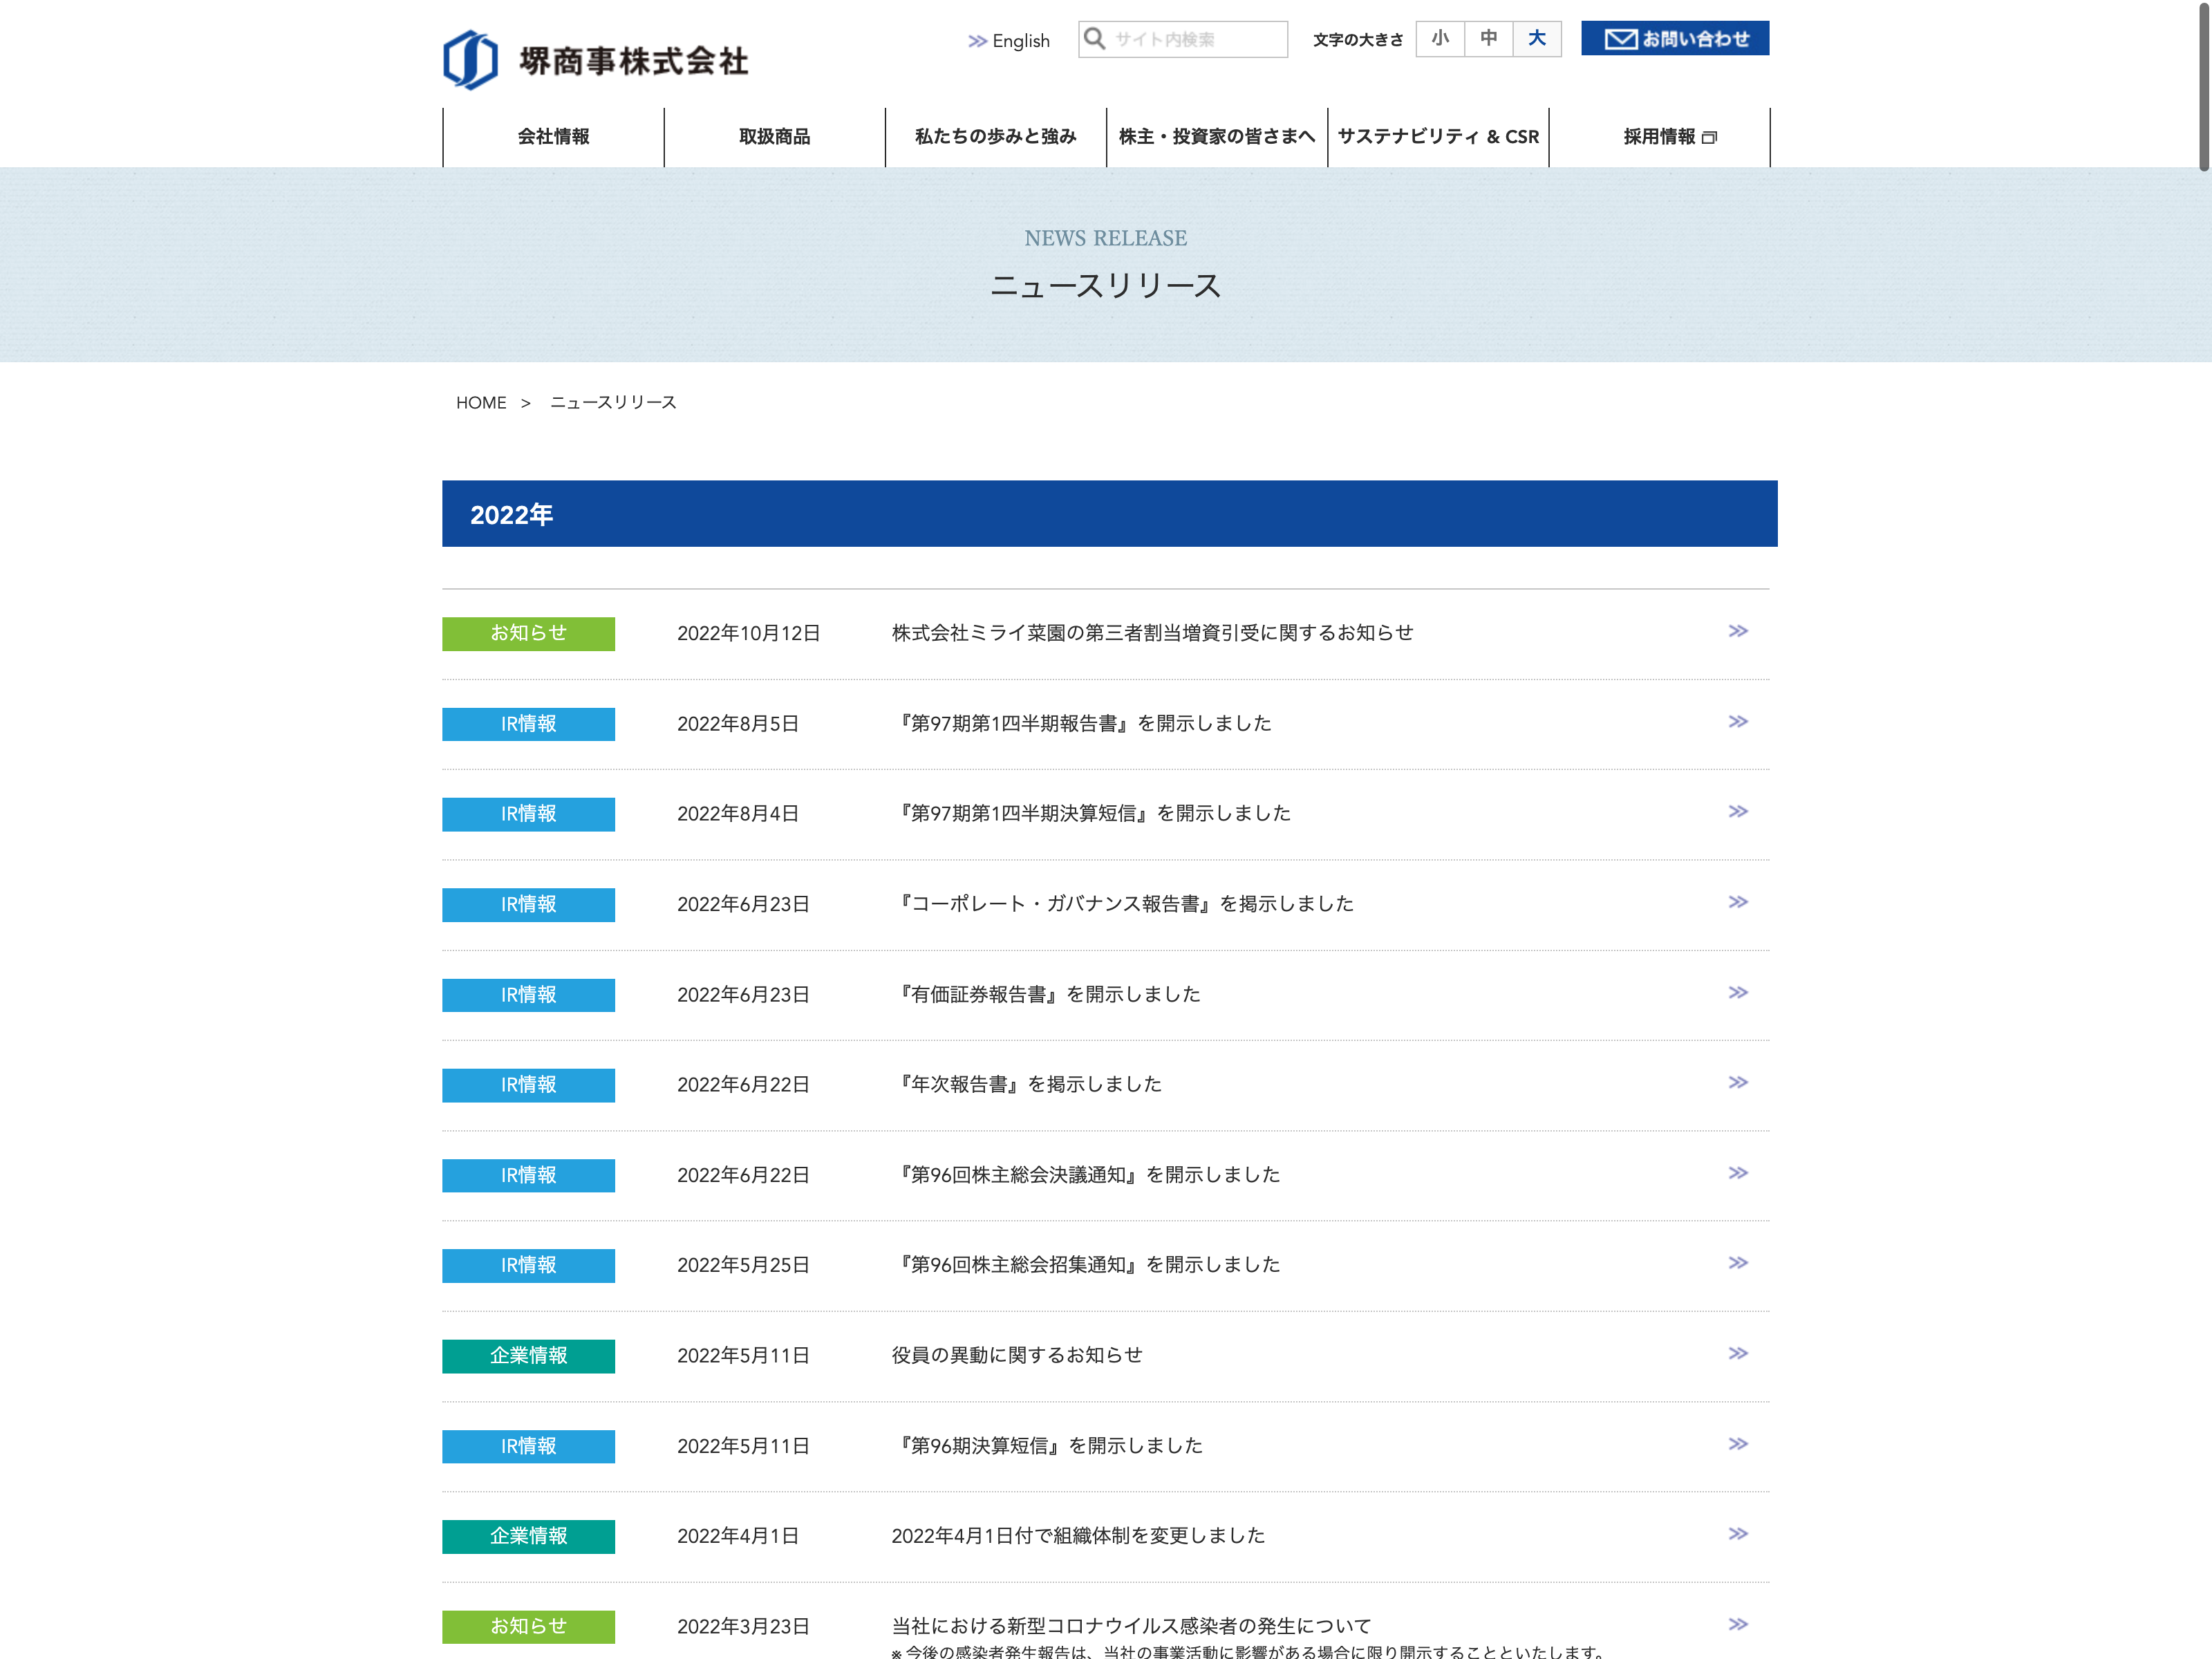Open the 会社情報 navigation menu
The image size is (2212, 1659).
pos(553,137)
